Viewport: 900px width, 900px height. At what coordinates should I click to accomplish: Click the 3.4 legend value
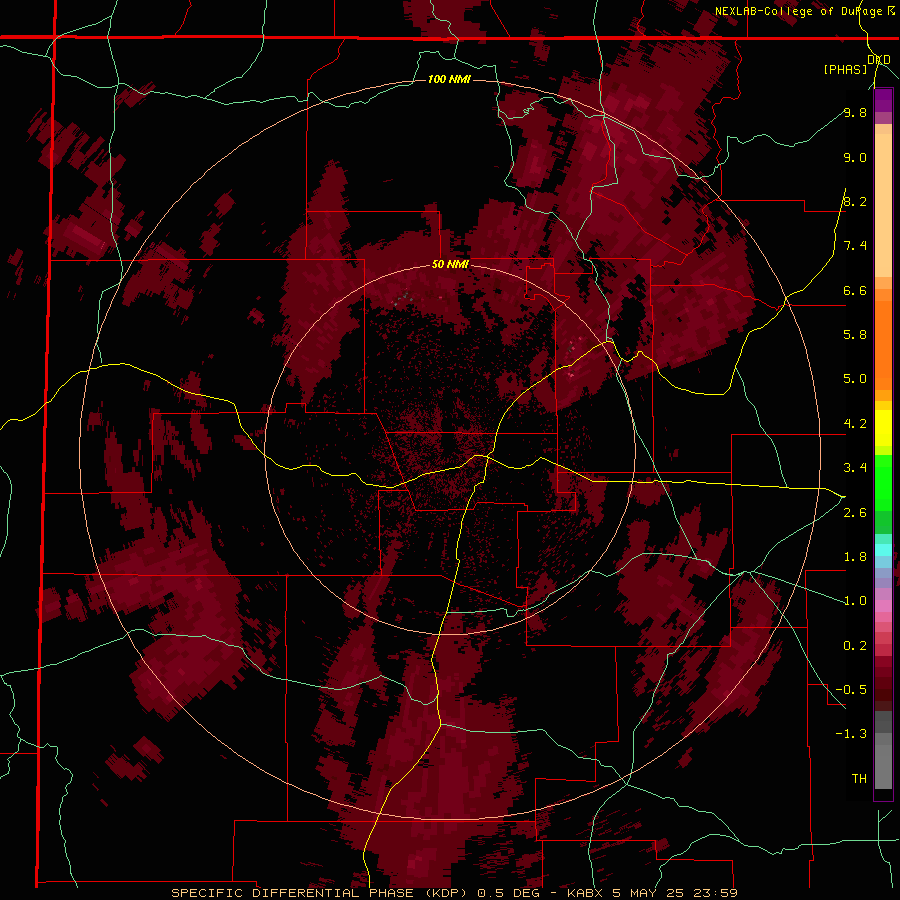855,468
